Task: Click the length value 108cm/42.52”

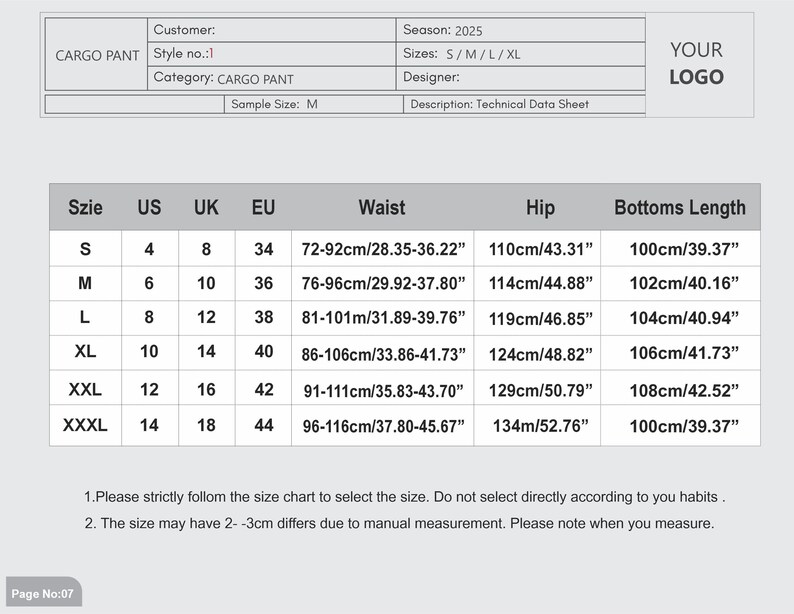Action: [684, 390]
